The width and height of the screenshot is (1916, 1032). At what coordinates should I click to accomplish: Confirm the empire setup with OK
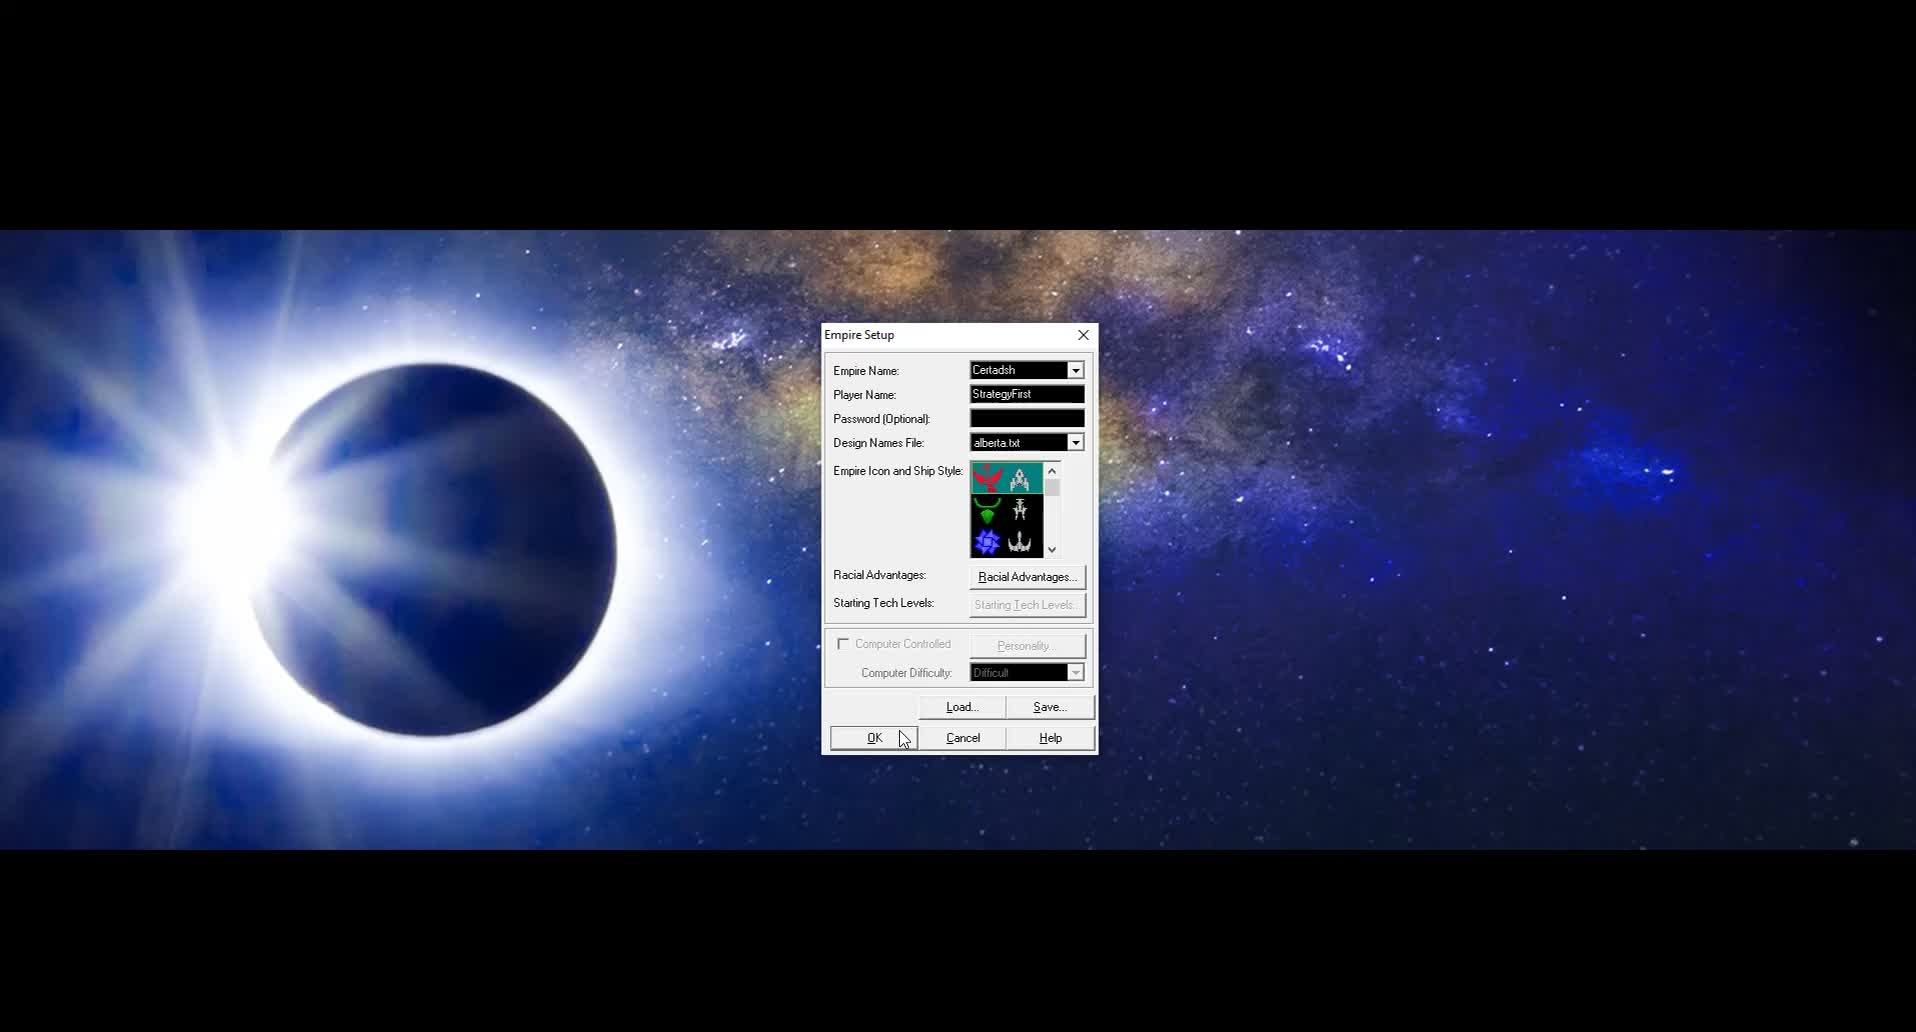pyautogui.click(x=874, y=738)
